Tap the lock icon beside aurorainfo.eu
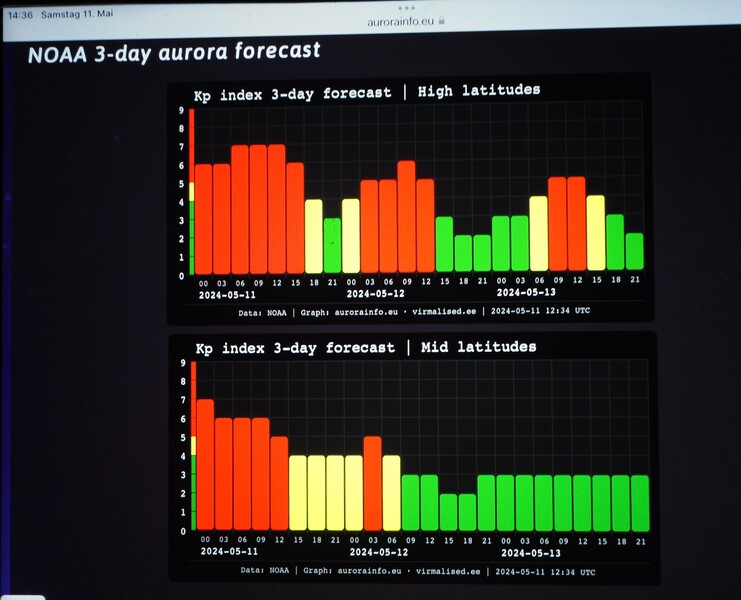Screen dimensions: 741x600 click(441, 20)
